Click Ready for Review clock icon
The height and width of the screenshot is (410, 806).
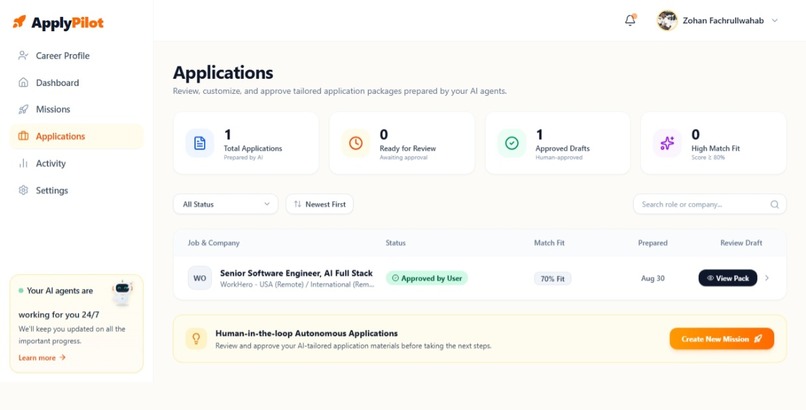pyautogui.click(x=356, y=143)
